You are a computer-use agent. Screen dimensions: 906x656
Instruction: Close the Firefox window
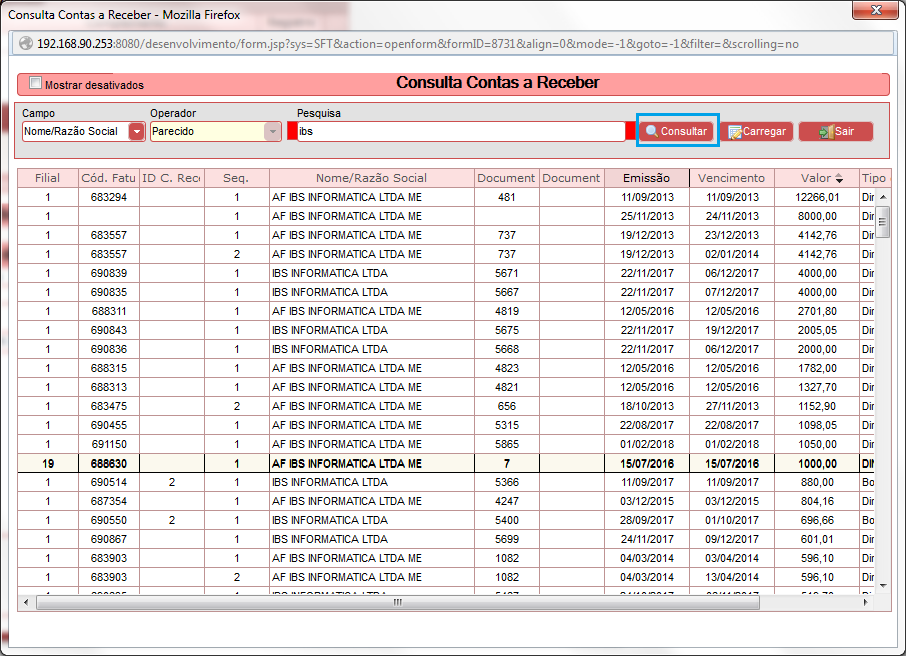click(x=876, y=10)
